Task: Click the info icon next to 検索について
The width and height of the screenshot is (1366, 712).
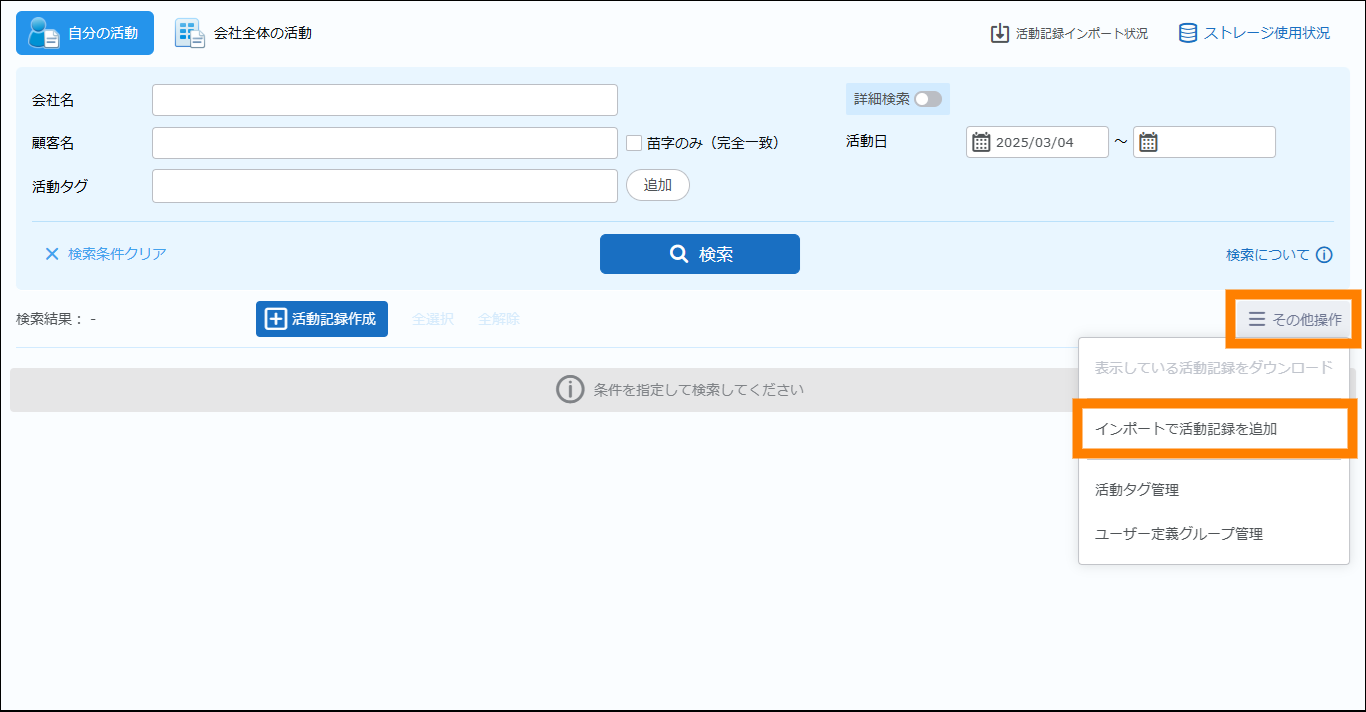Action: [x=1324, y=255]
